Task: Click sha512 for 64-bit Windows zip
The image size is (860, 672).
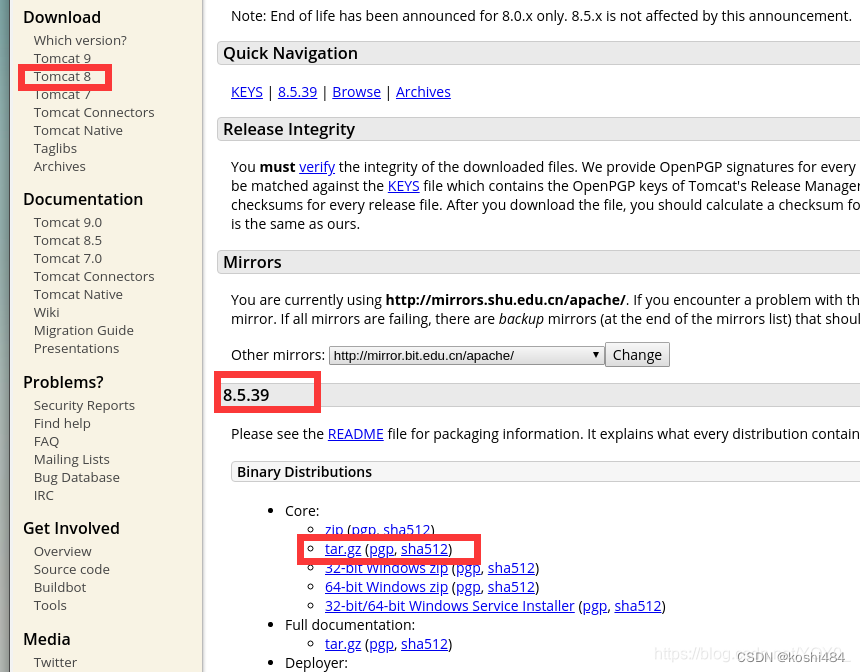Action: click(x=511, y=587)
